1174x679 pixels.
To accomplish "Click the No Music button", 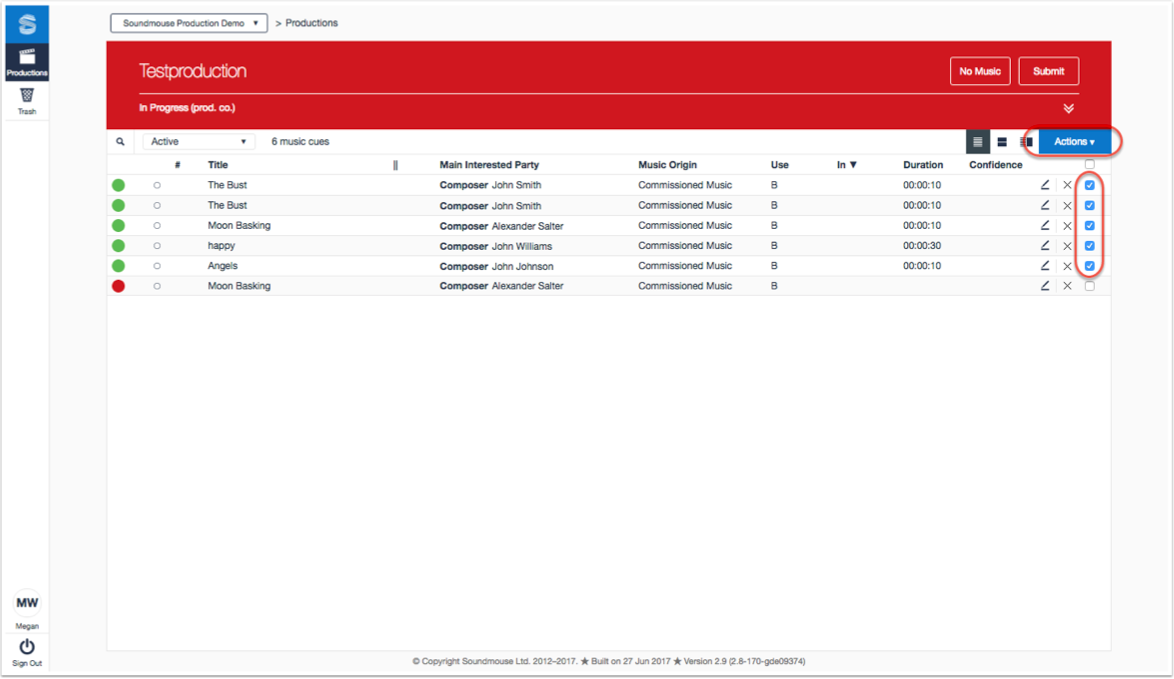I will click(x=980, y=71).
